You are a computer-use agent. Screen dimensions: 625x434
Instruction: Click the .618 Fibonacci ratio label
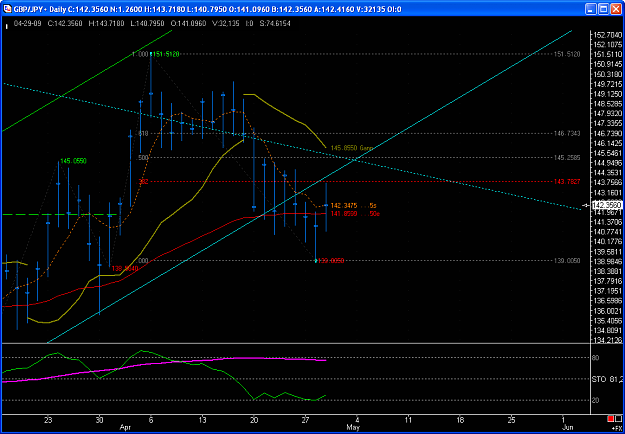pos(143,134)
